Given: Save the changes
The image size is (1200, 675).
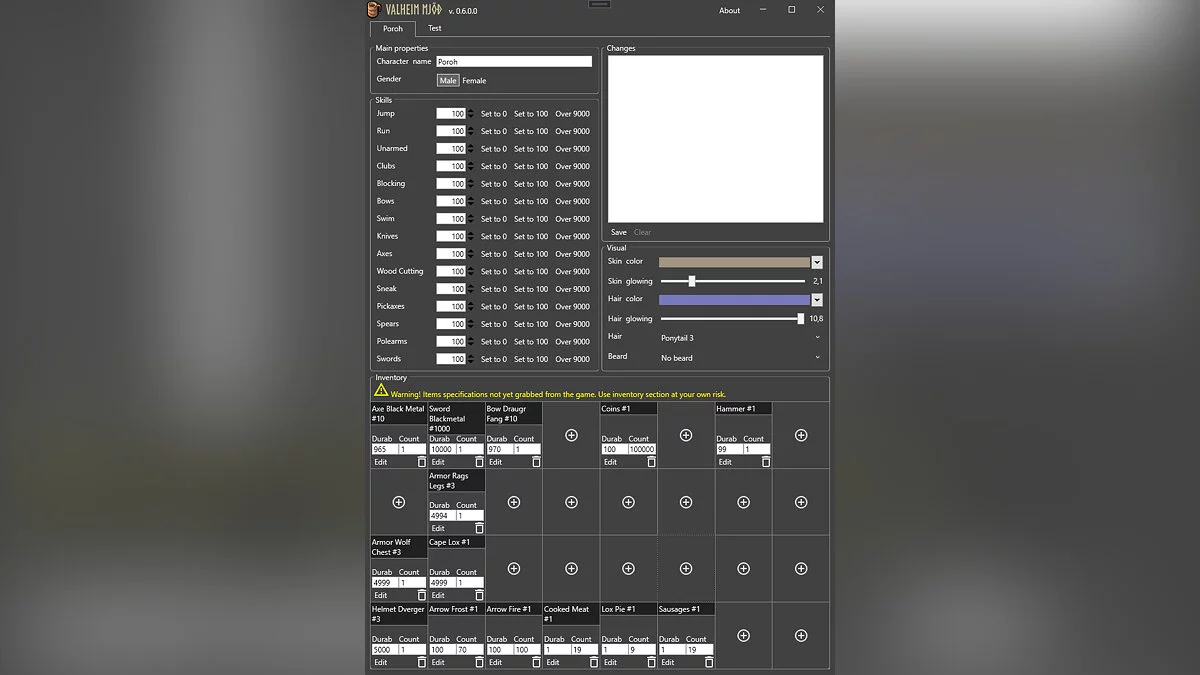Looking at the screenshot, I should point(619,232).
